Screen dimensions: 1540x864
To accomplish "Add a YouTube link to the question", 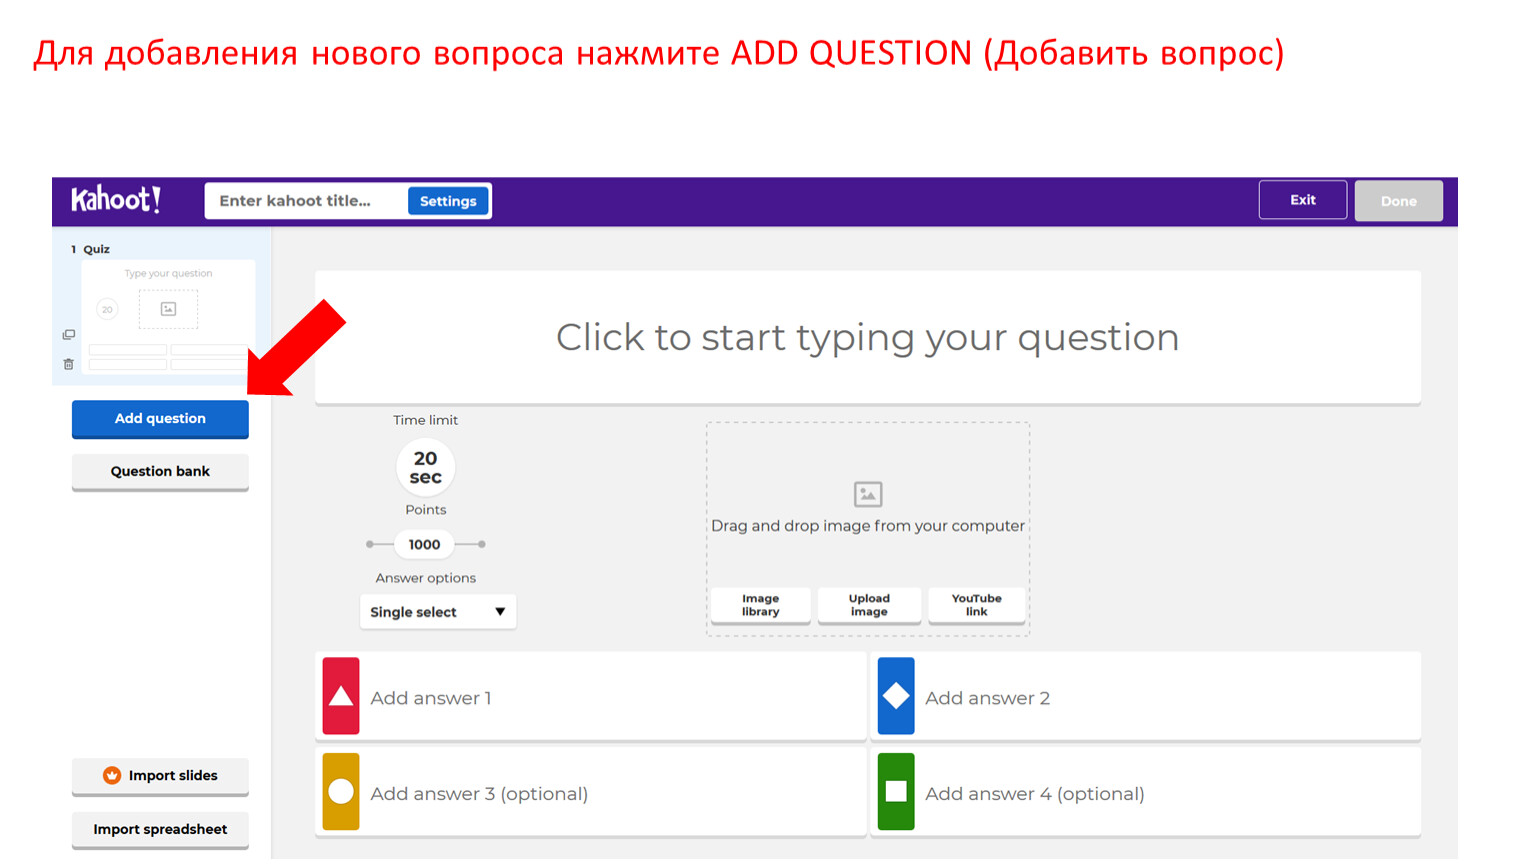I will (976, 605).
